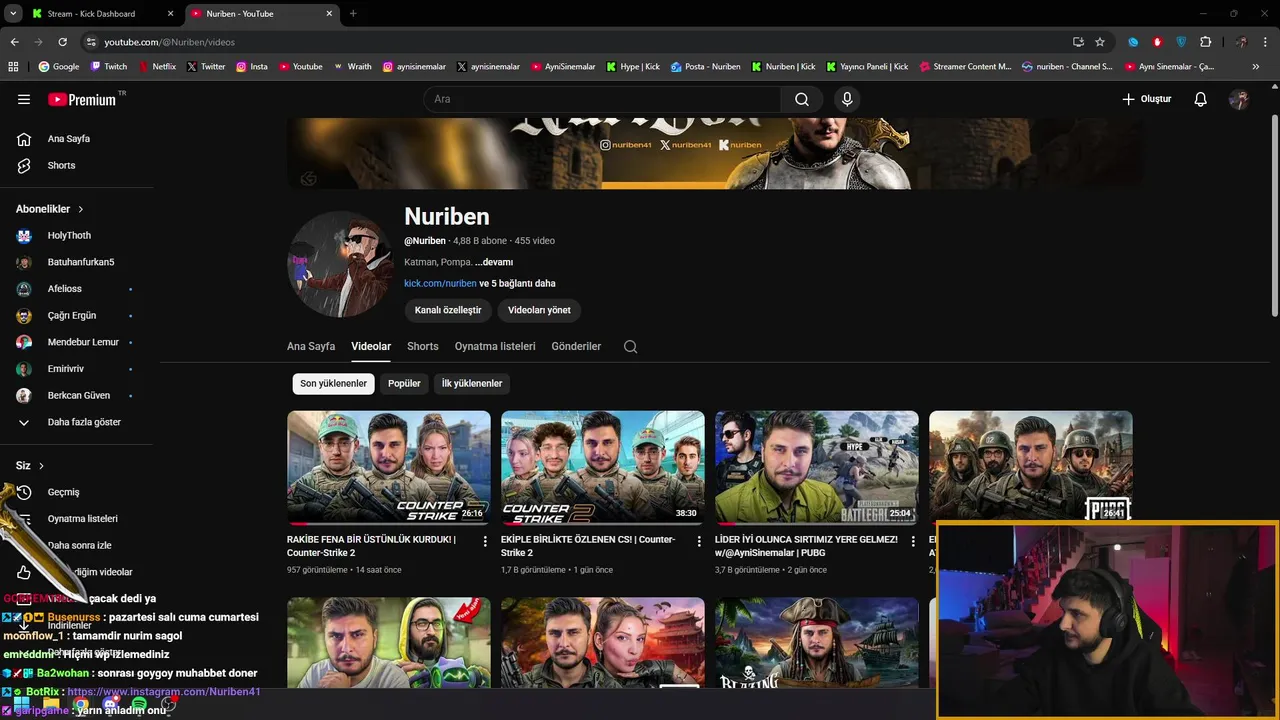Bookmark this page with star icon
Viewport: 1280px width, 720px height.
coord(1100,42)
